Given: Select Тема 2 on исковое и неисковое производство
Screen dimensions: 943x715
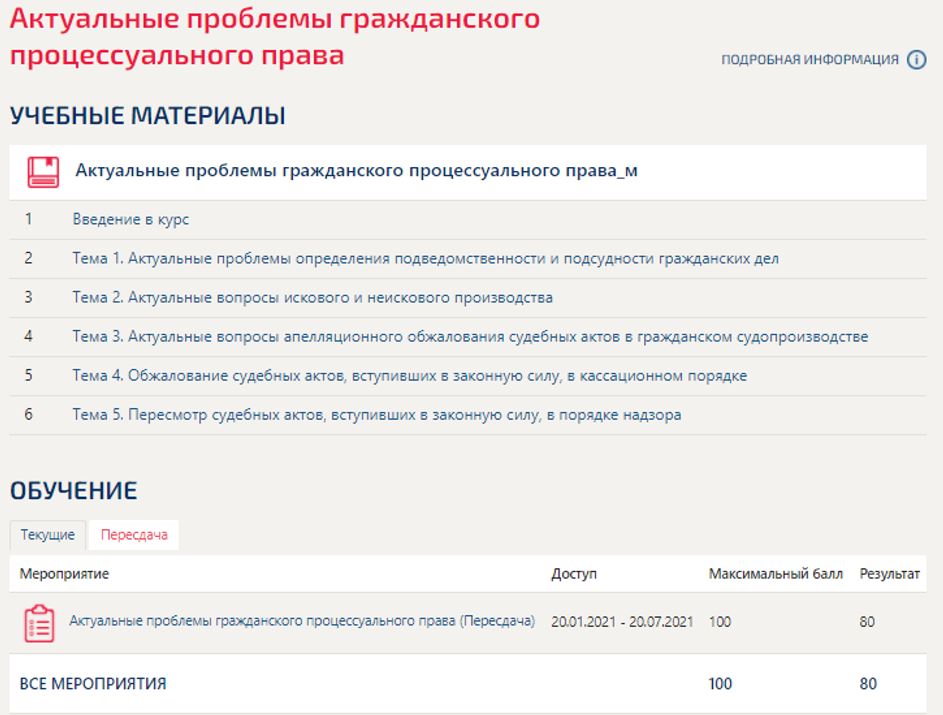Looking at the screenshot, I should click(312, 297).
